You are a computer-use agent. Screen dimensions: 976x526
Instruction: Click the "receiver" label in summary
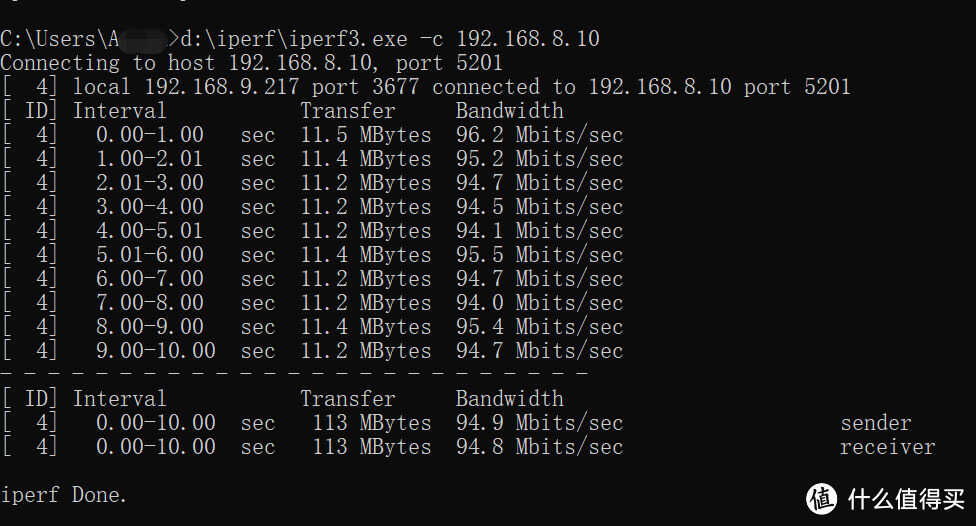pos(887,447)
